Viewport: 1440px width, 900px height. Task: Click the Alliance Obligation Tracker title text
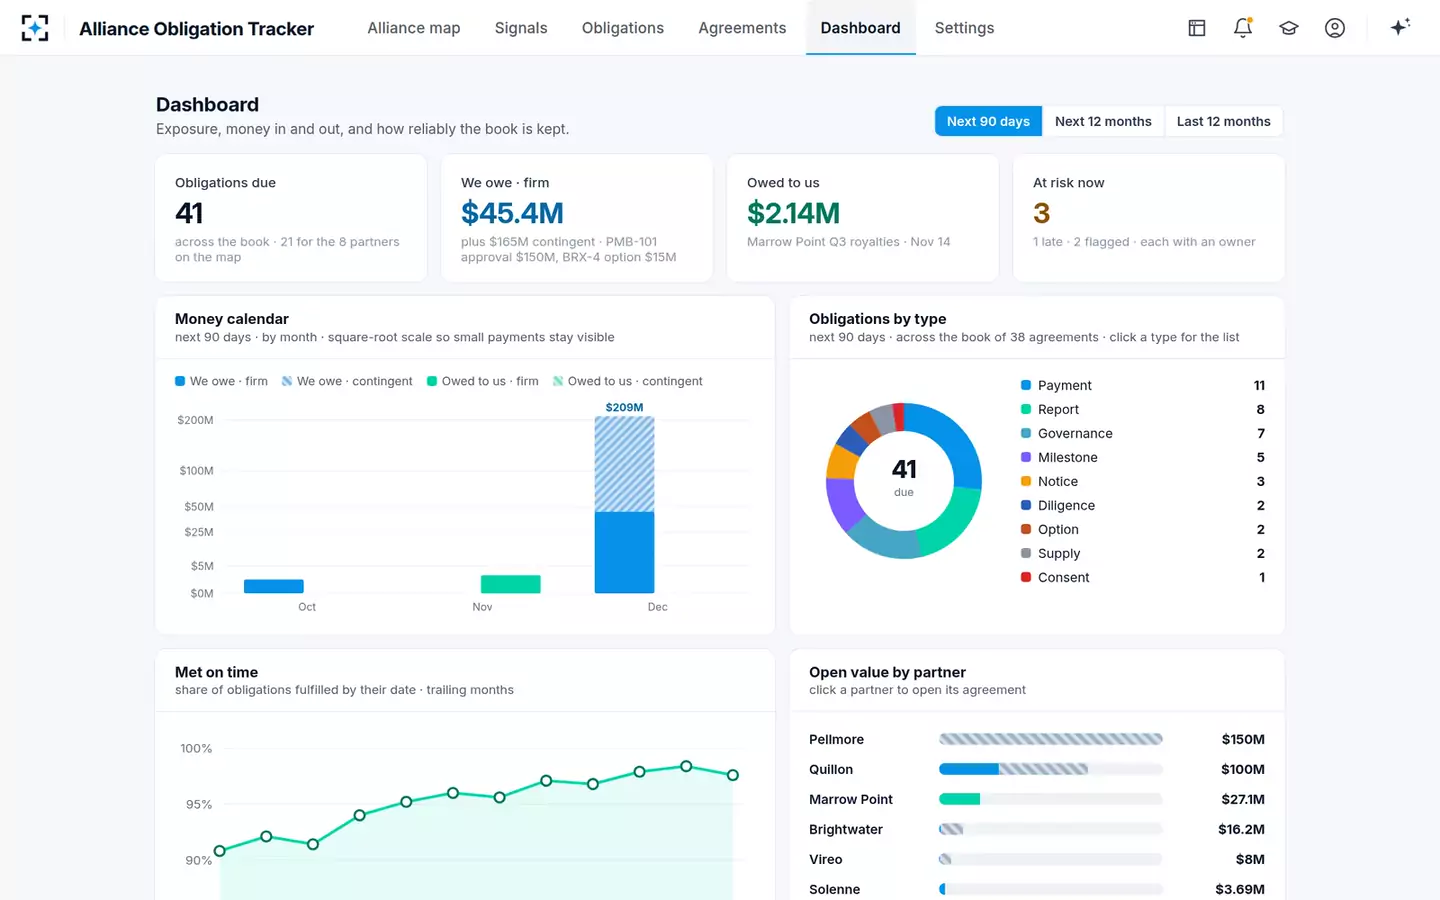coord(197,29)
